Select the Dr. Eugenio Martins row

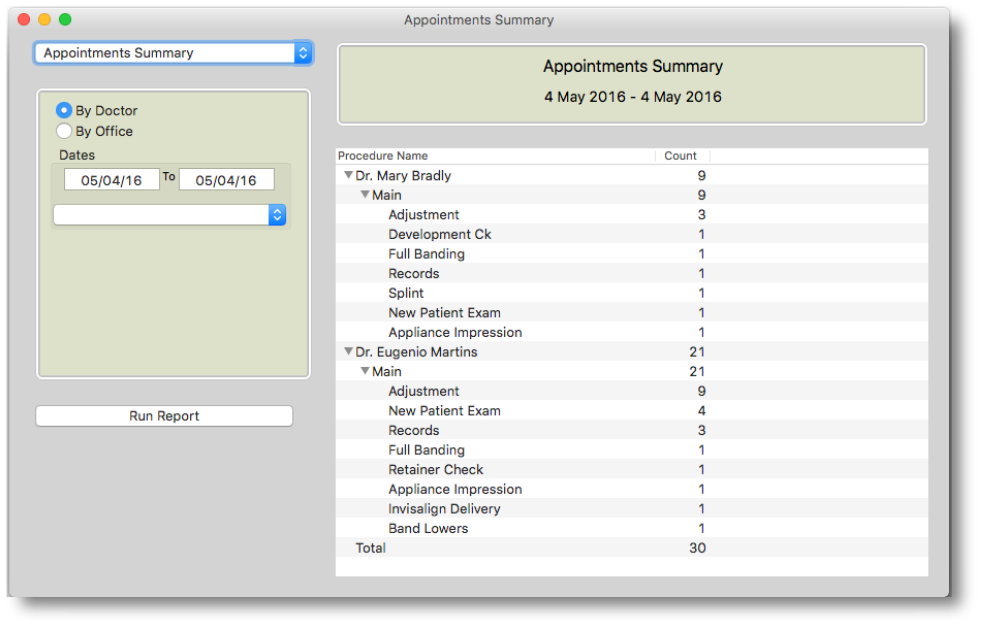[x=632, y=352]
